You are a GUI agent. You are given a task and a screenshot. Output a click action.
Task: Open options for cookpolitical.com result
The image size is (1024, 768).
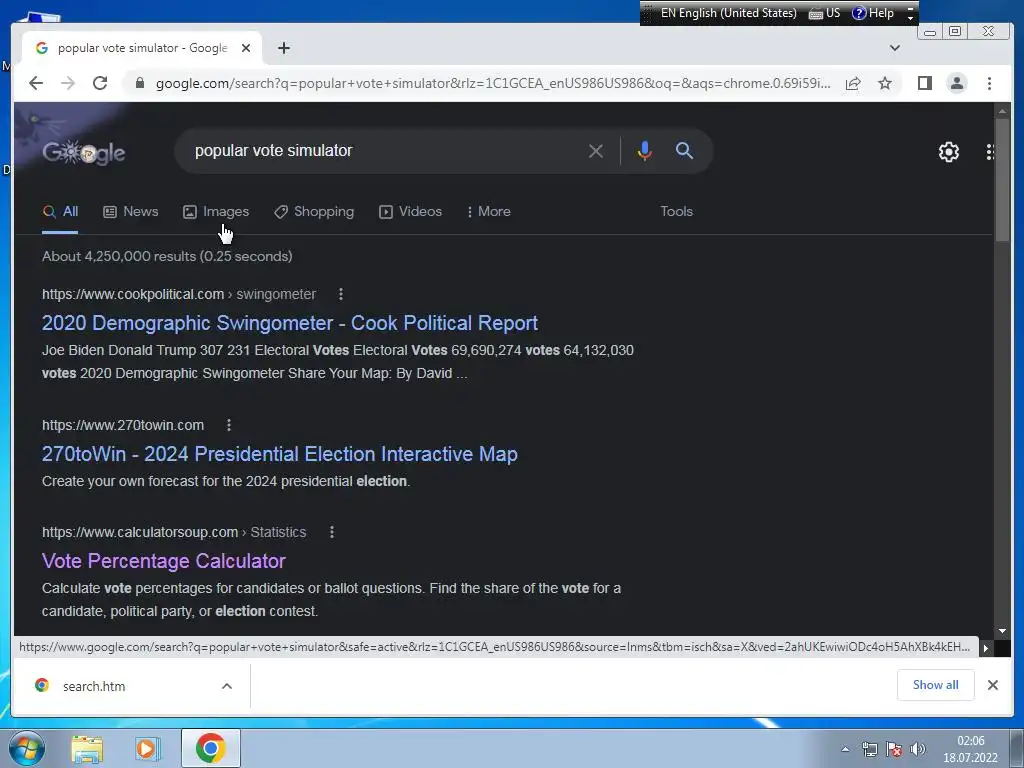[x=341, y=295]
